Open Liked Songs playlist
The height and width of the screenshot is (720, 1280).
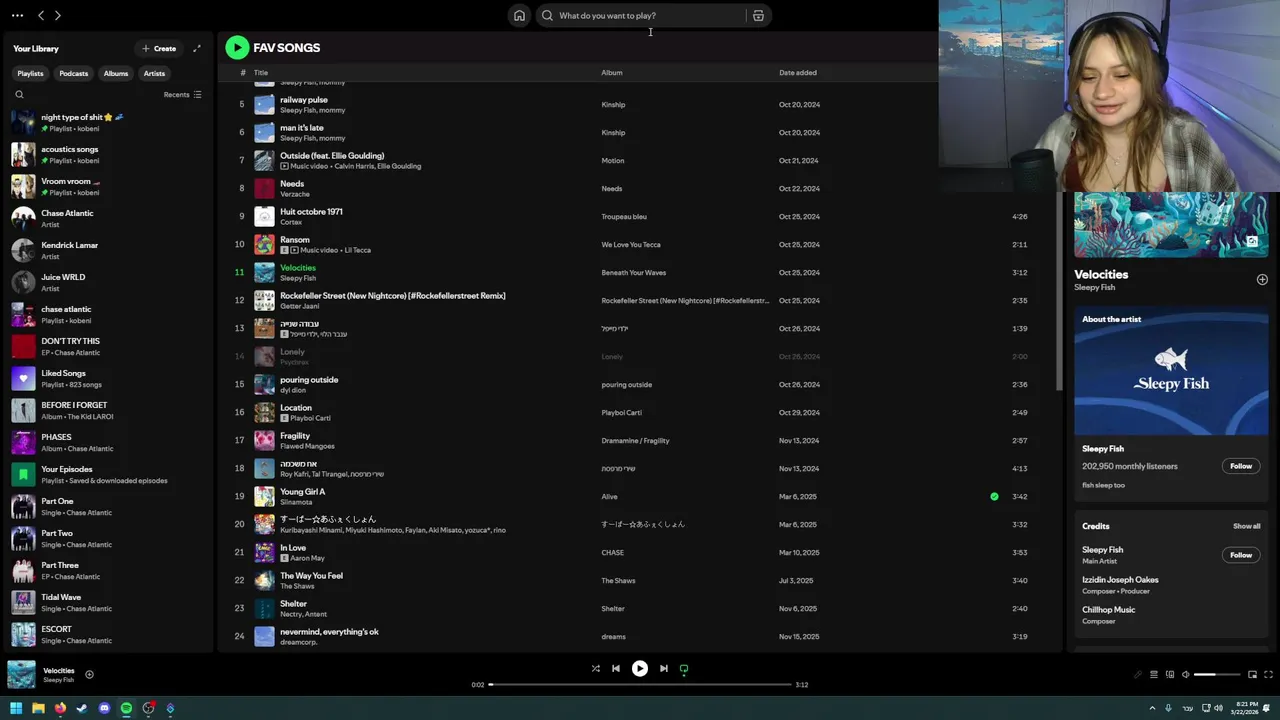[108, 379]
